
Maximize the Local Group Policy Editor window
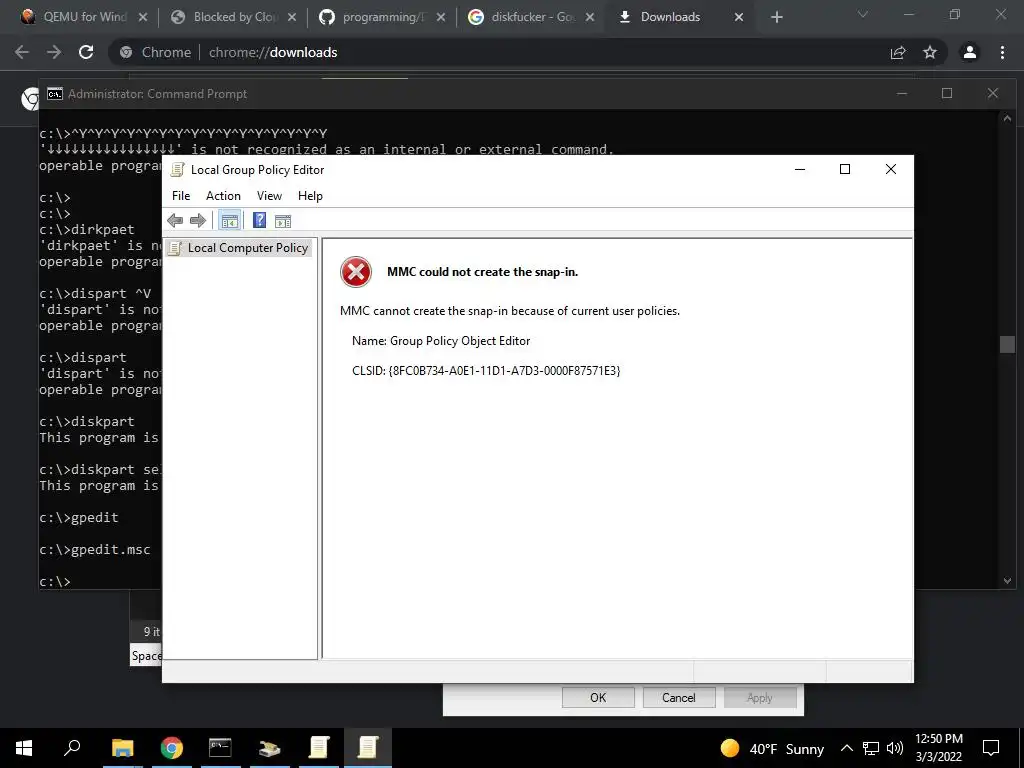click(x=845, y=169)
